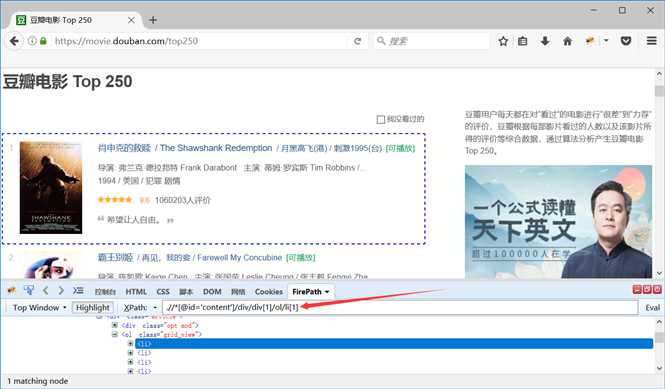Click the 豆瓣电影 Top 250 page heading
The height and width of the screenshot is (389, 665).
point(68,81)
